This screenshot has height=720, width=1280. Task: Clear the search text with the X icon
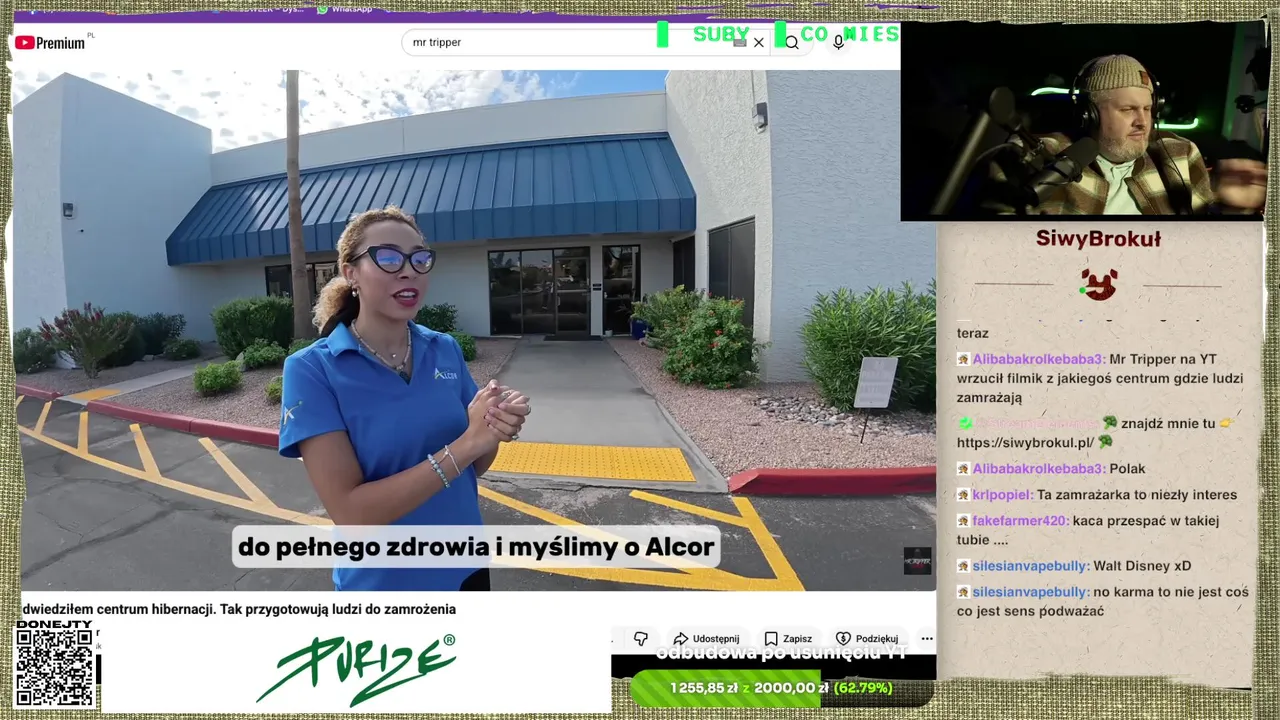759,42
